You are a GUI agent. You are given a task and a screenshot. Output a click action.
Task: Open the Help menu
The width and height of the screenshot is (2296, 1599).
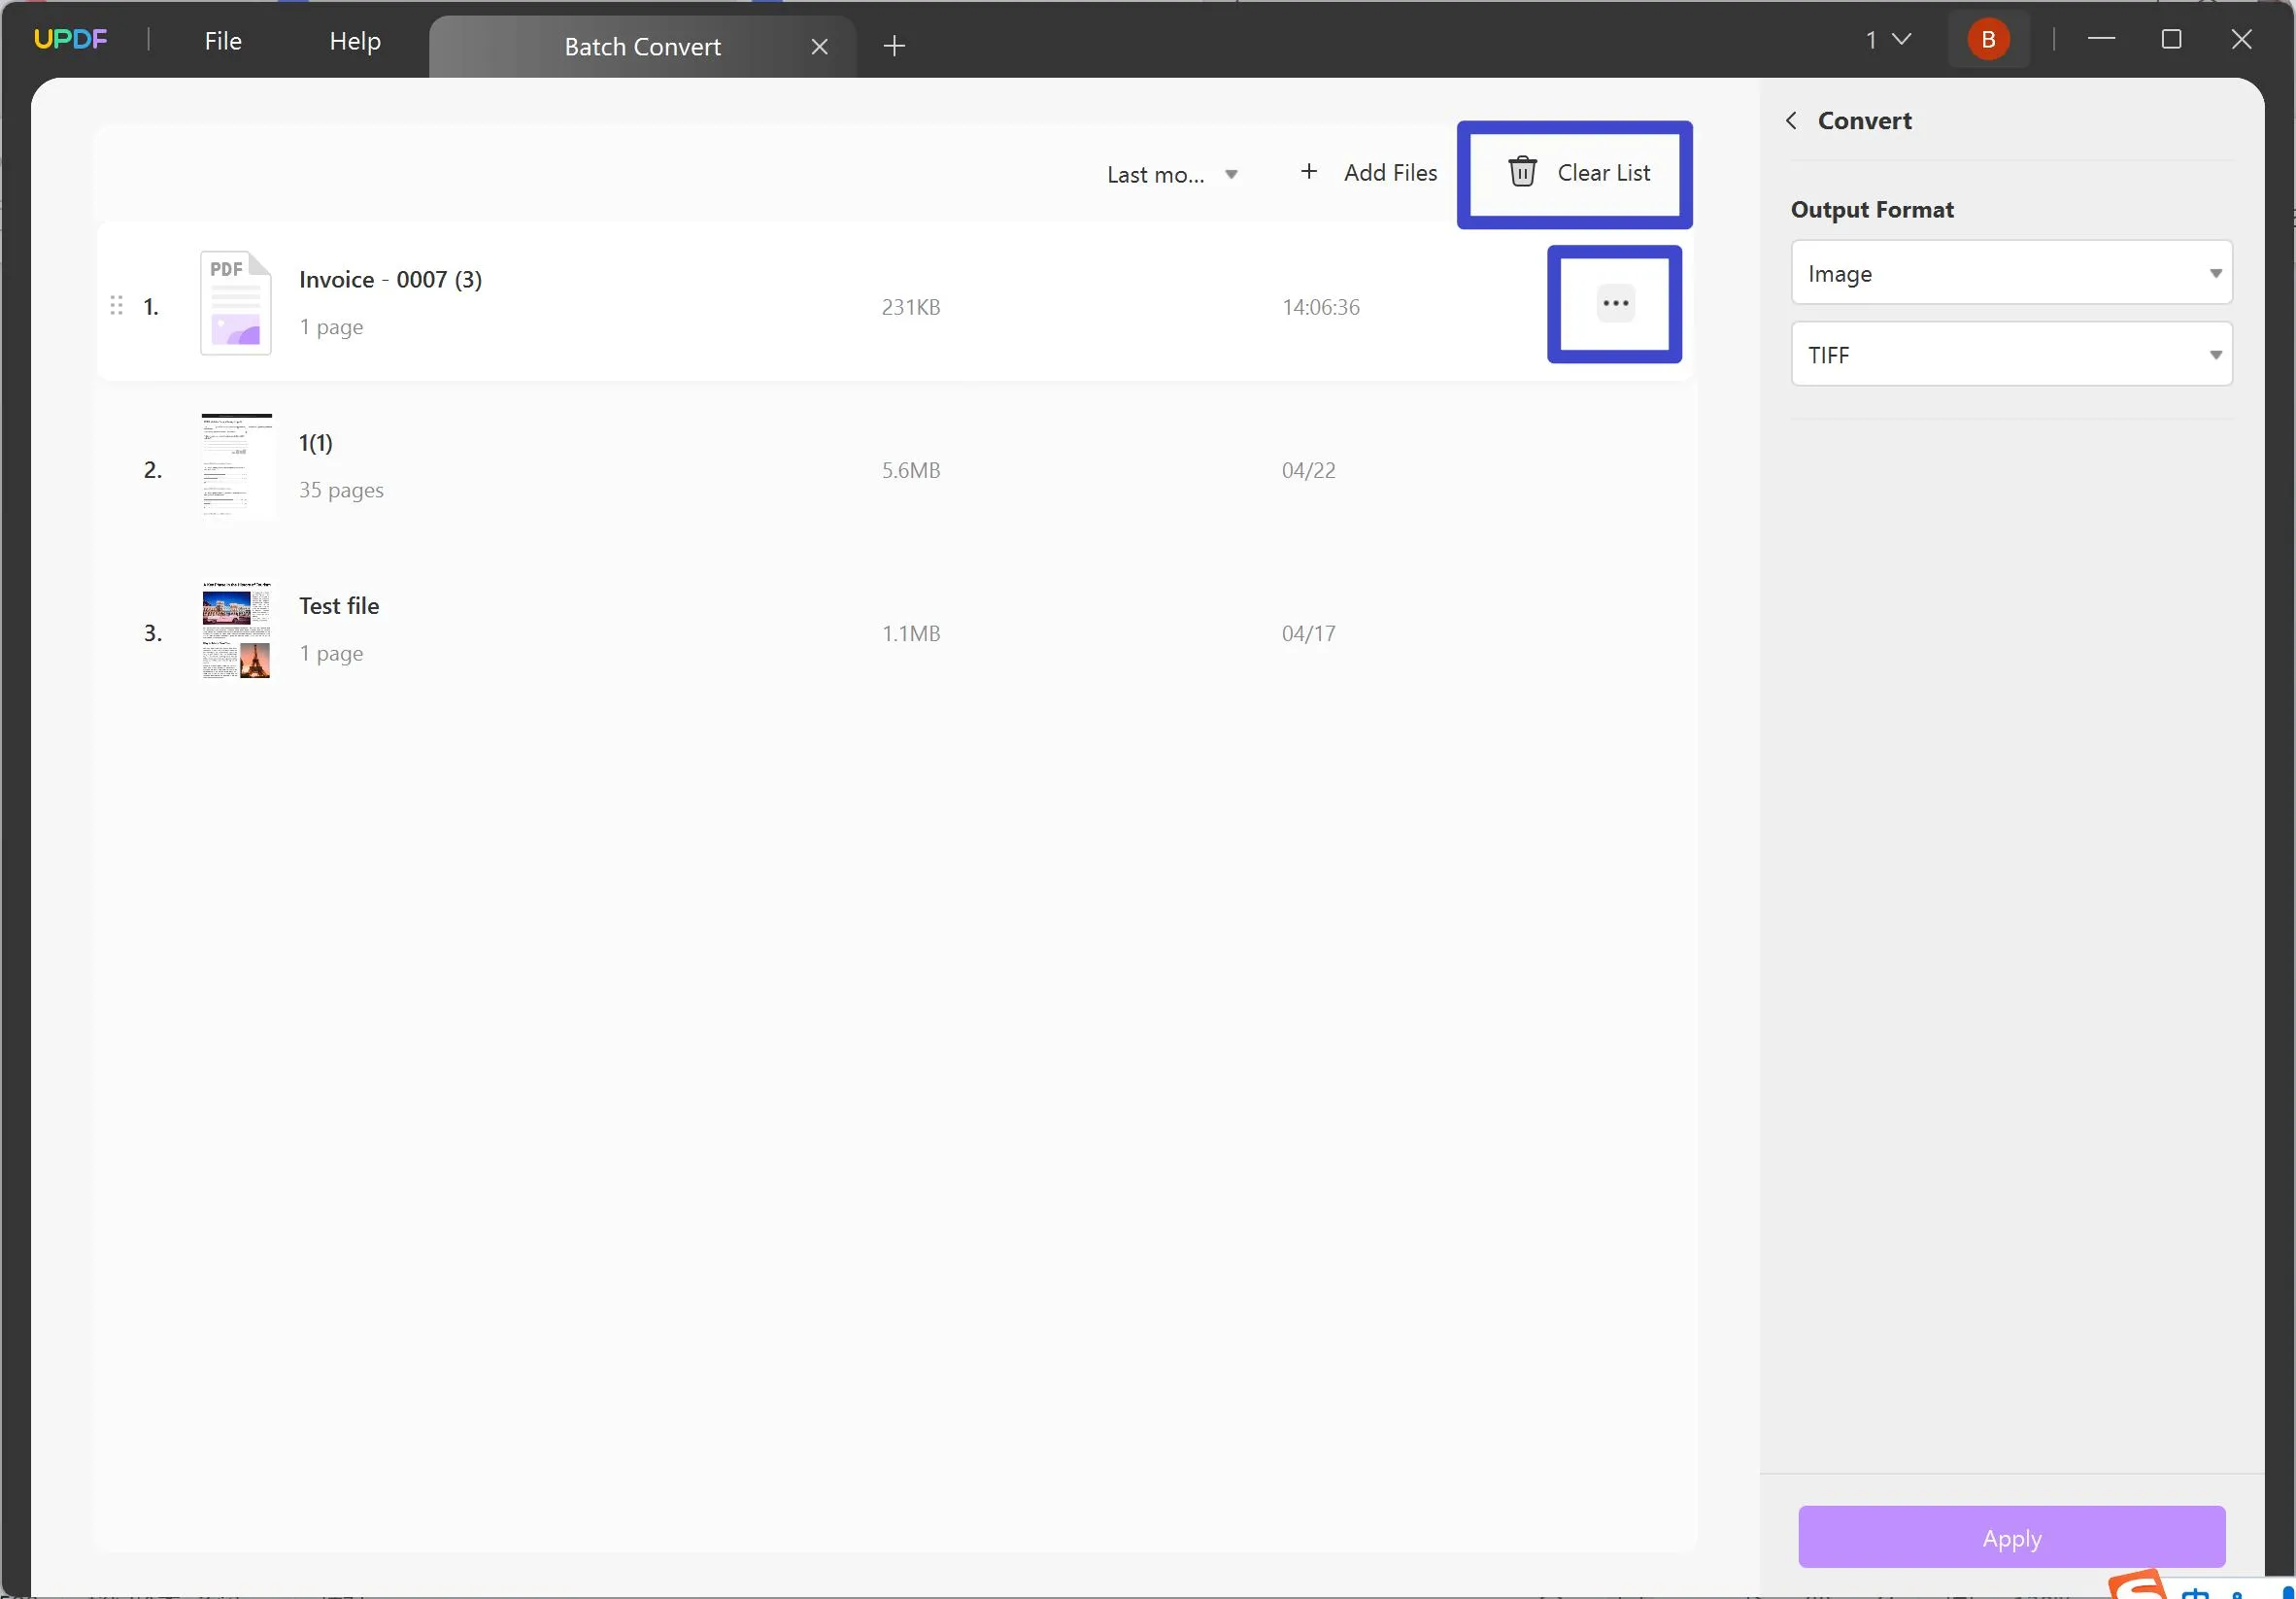point(355,41)
